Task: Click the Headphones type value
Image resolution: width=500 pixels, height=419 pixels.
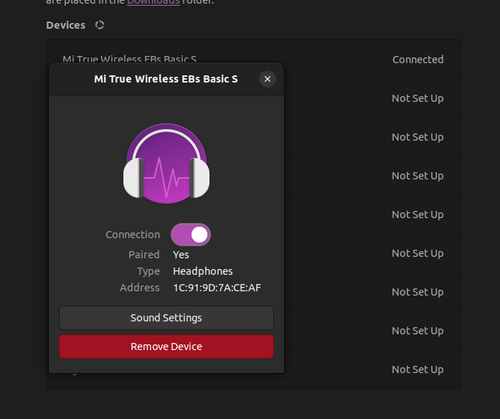Action: [x=203, y=271]
